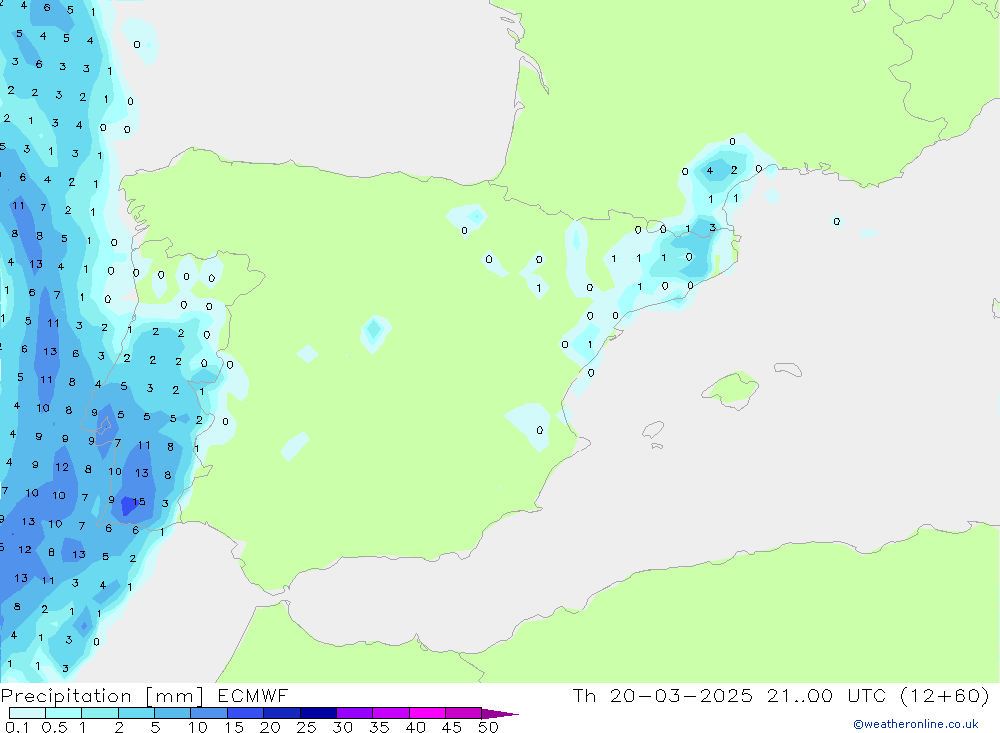The image size is (1000, 733).
Task: Select the 2–5 mm legend swatch
Action: coord(136,713)
